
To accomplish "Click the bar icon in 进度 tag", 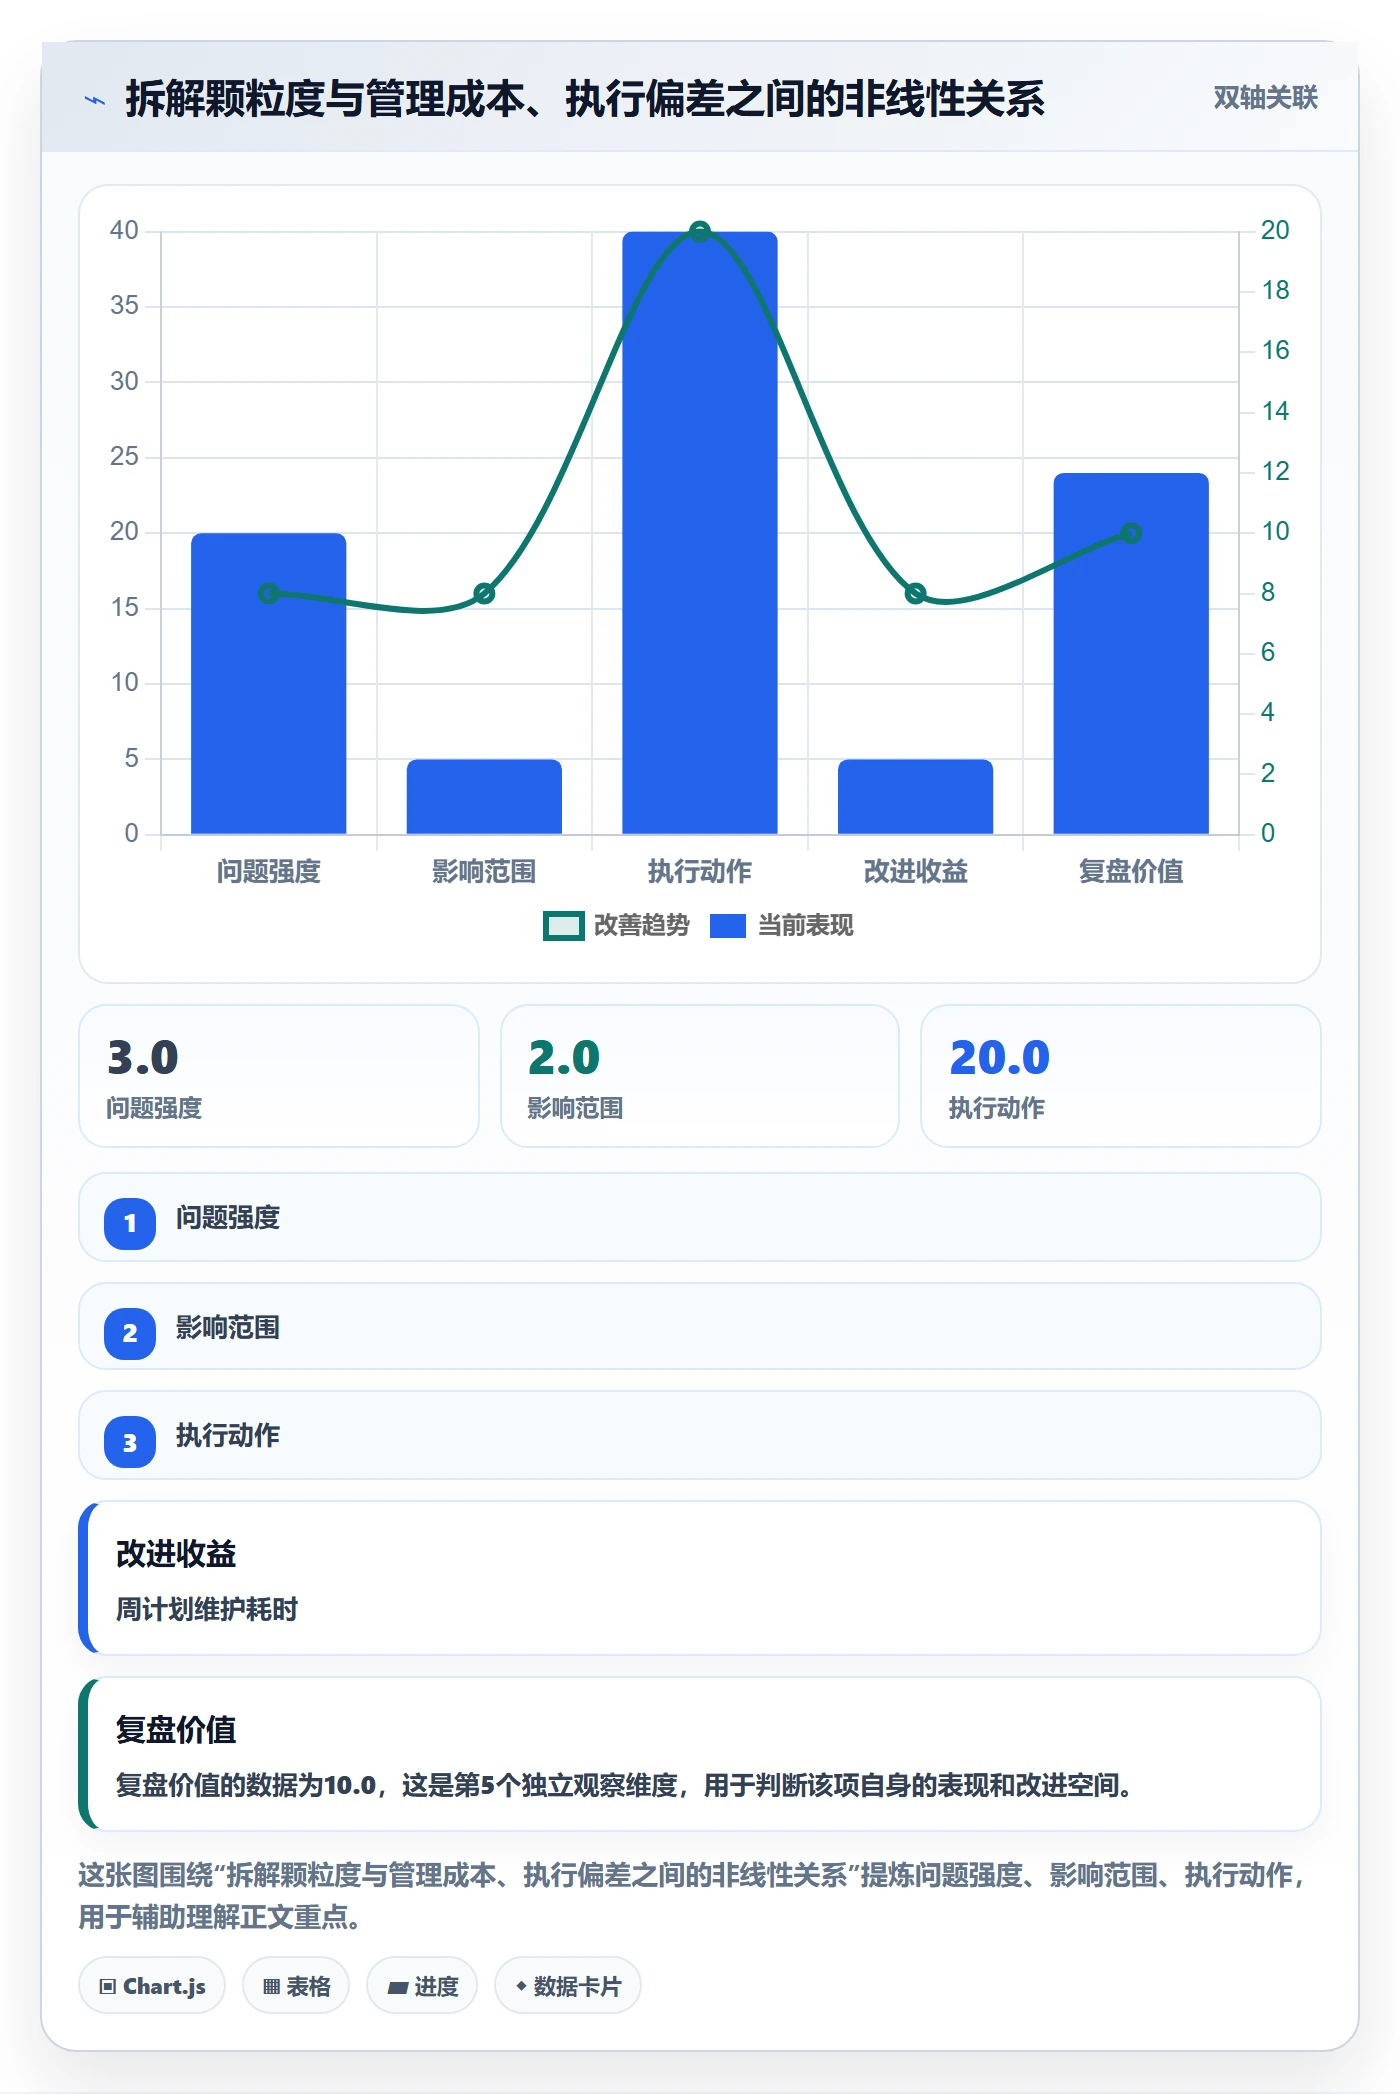I will point(397,1988).
